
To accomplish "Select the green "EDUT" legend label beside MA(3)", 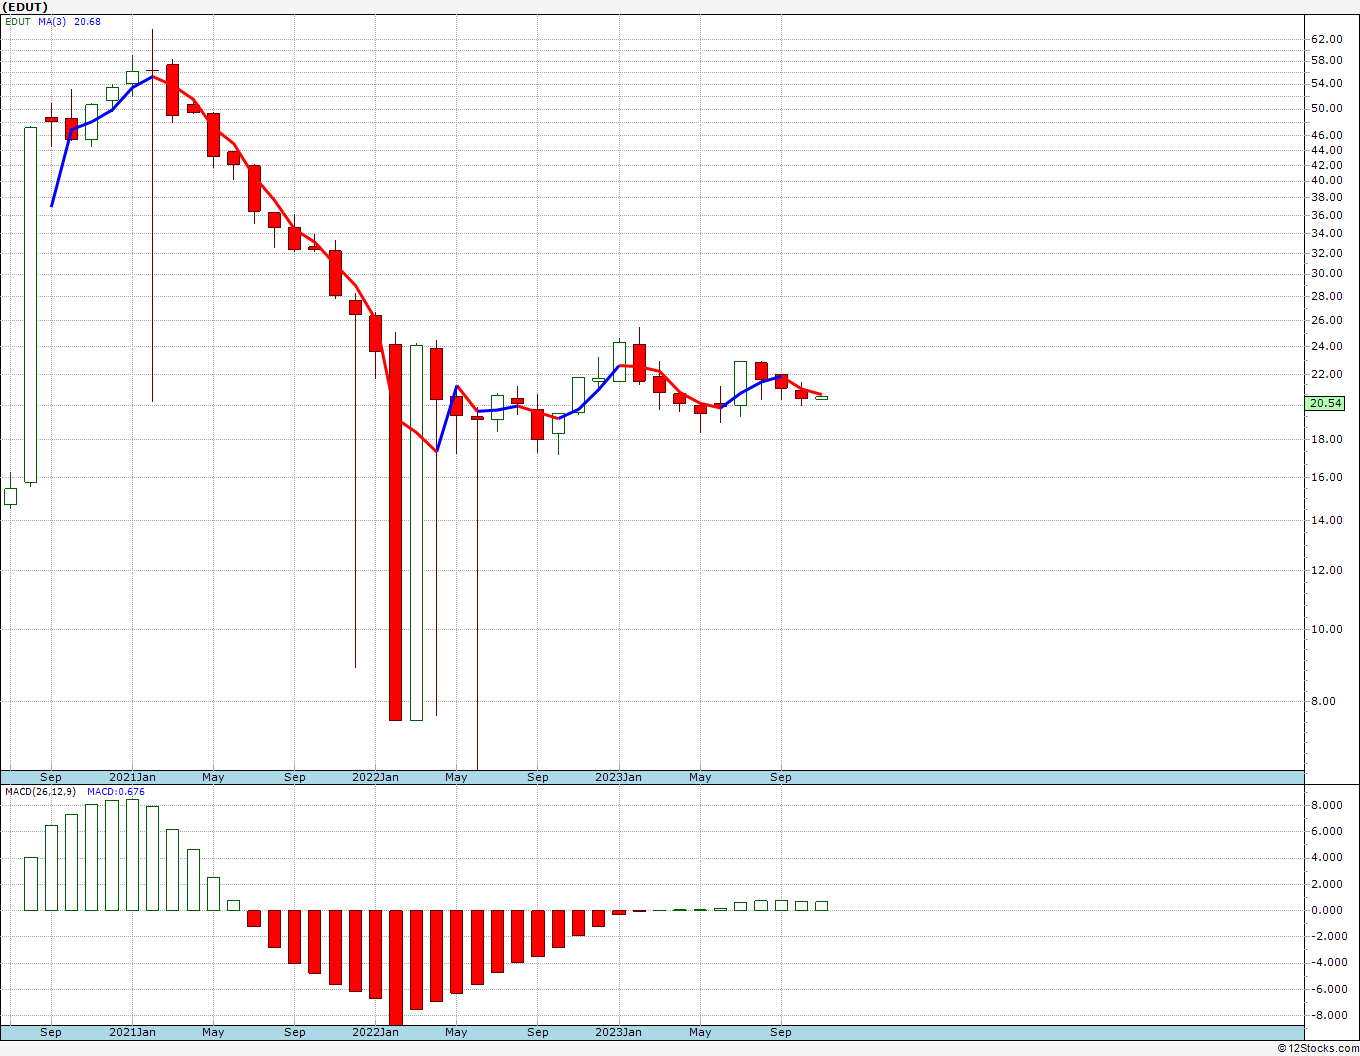I will tap(18, 22).
